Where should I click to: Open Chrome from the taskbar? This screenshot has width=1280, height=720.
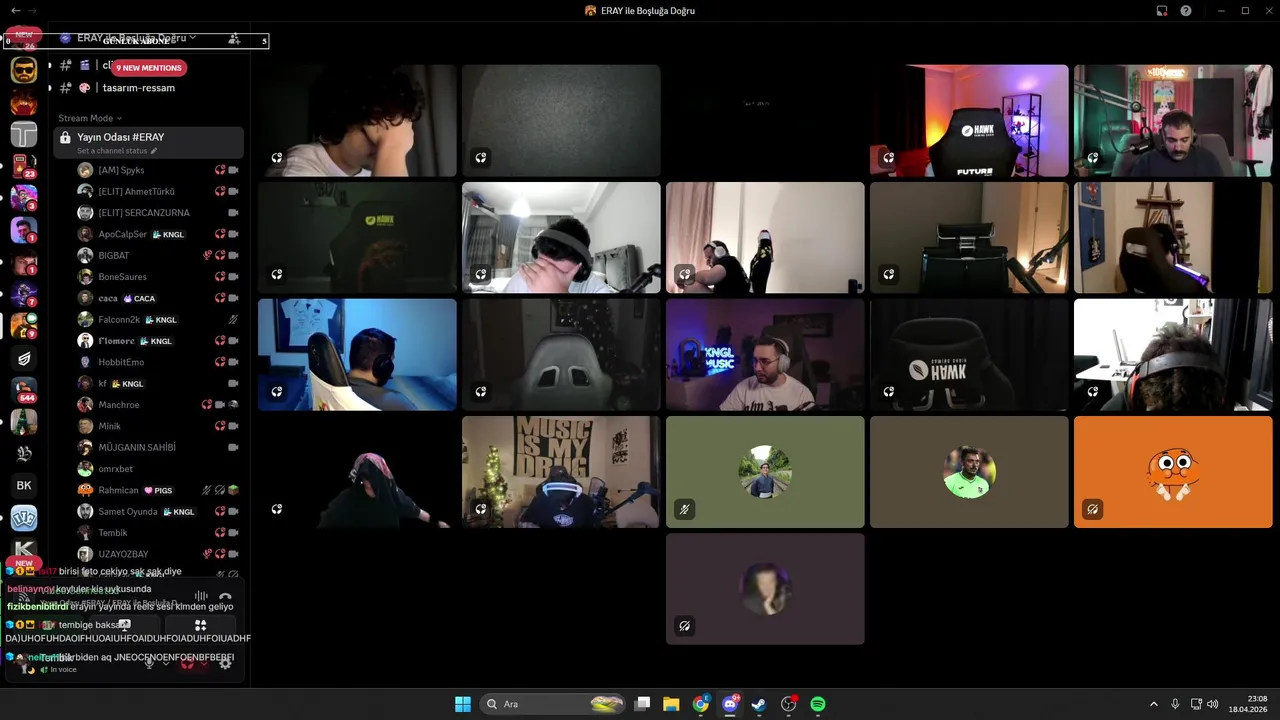[x=701, y=704]
